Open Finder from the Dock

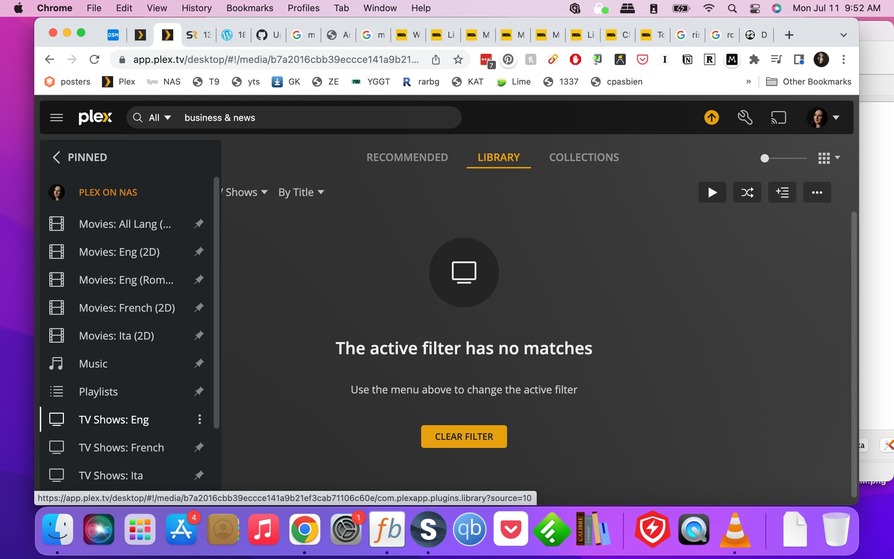58,529
